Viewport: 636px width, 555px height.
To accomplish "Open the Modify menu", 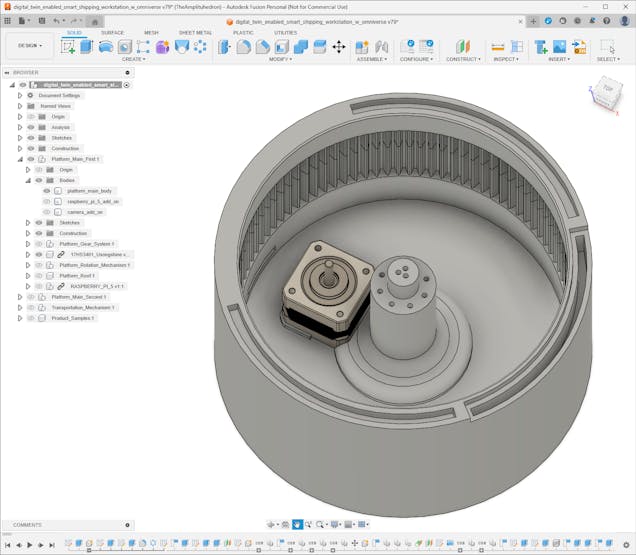I will (x=281, y=59).
